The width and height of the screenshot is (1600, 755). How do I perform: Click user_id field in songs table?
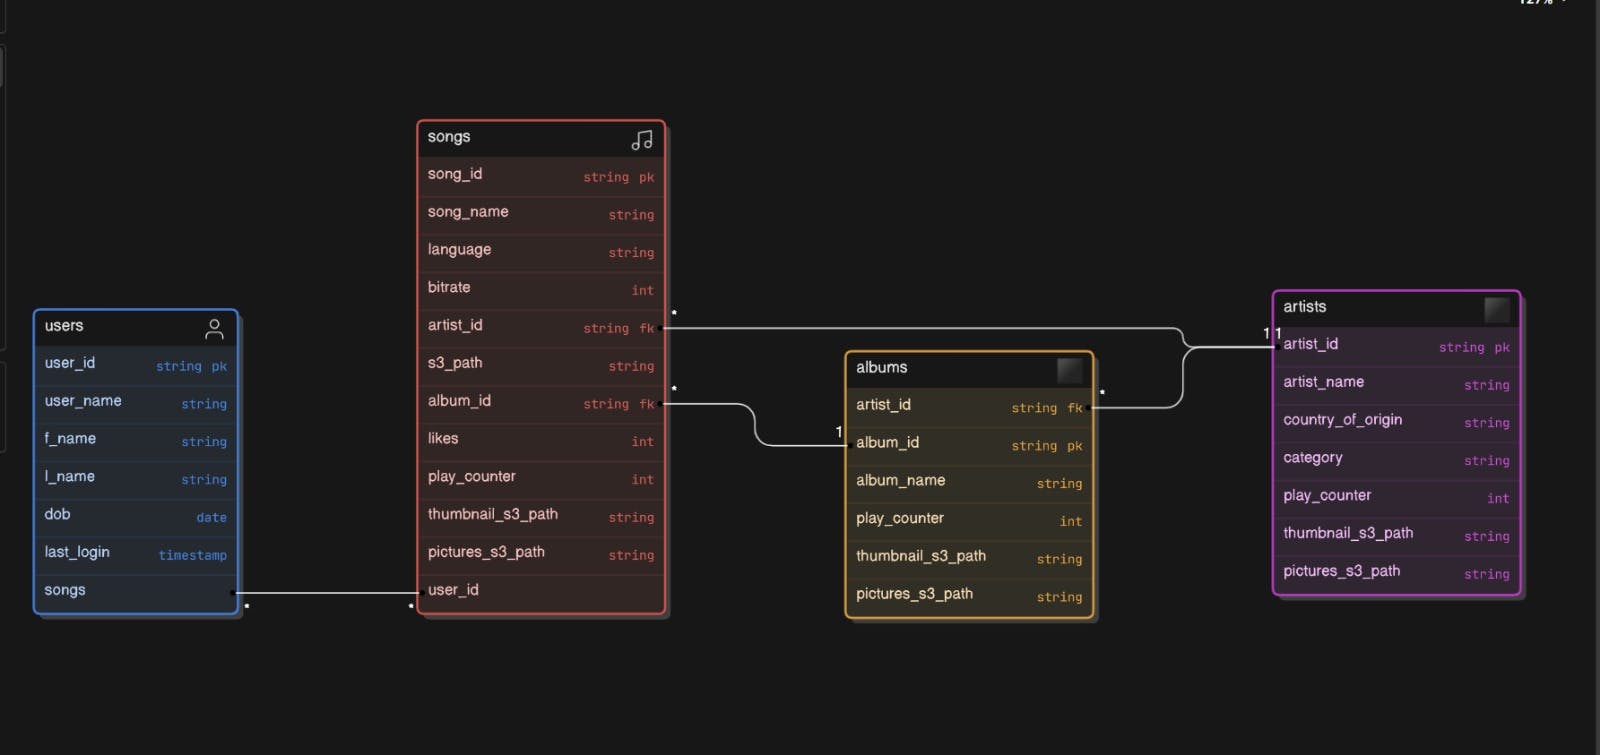[x=541, y=593]
